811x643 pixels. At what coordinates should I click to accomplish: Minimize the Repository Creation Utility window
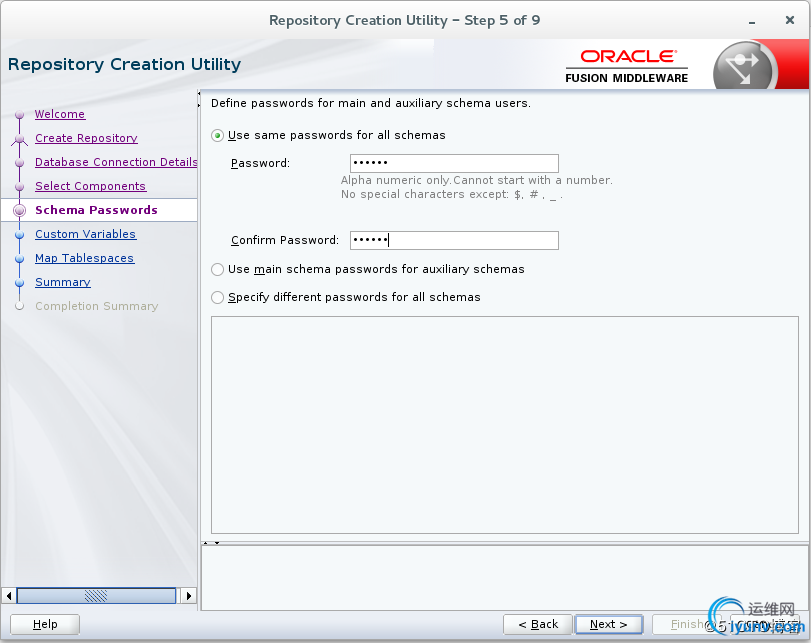752,22
